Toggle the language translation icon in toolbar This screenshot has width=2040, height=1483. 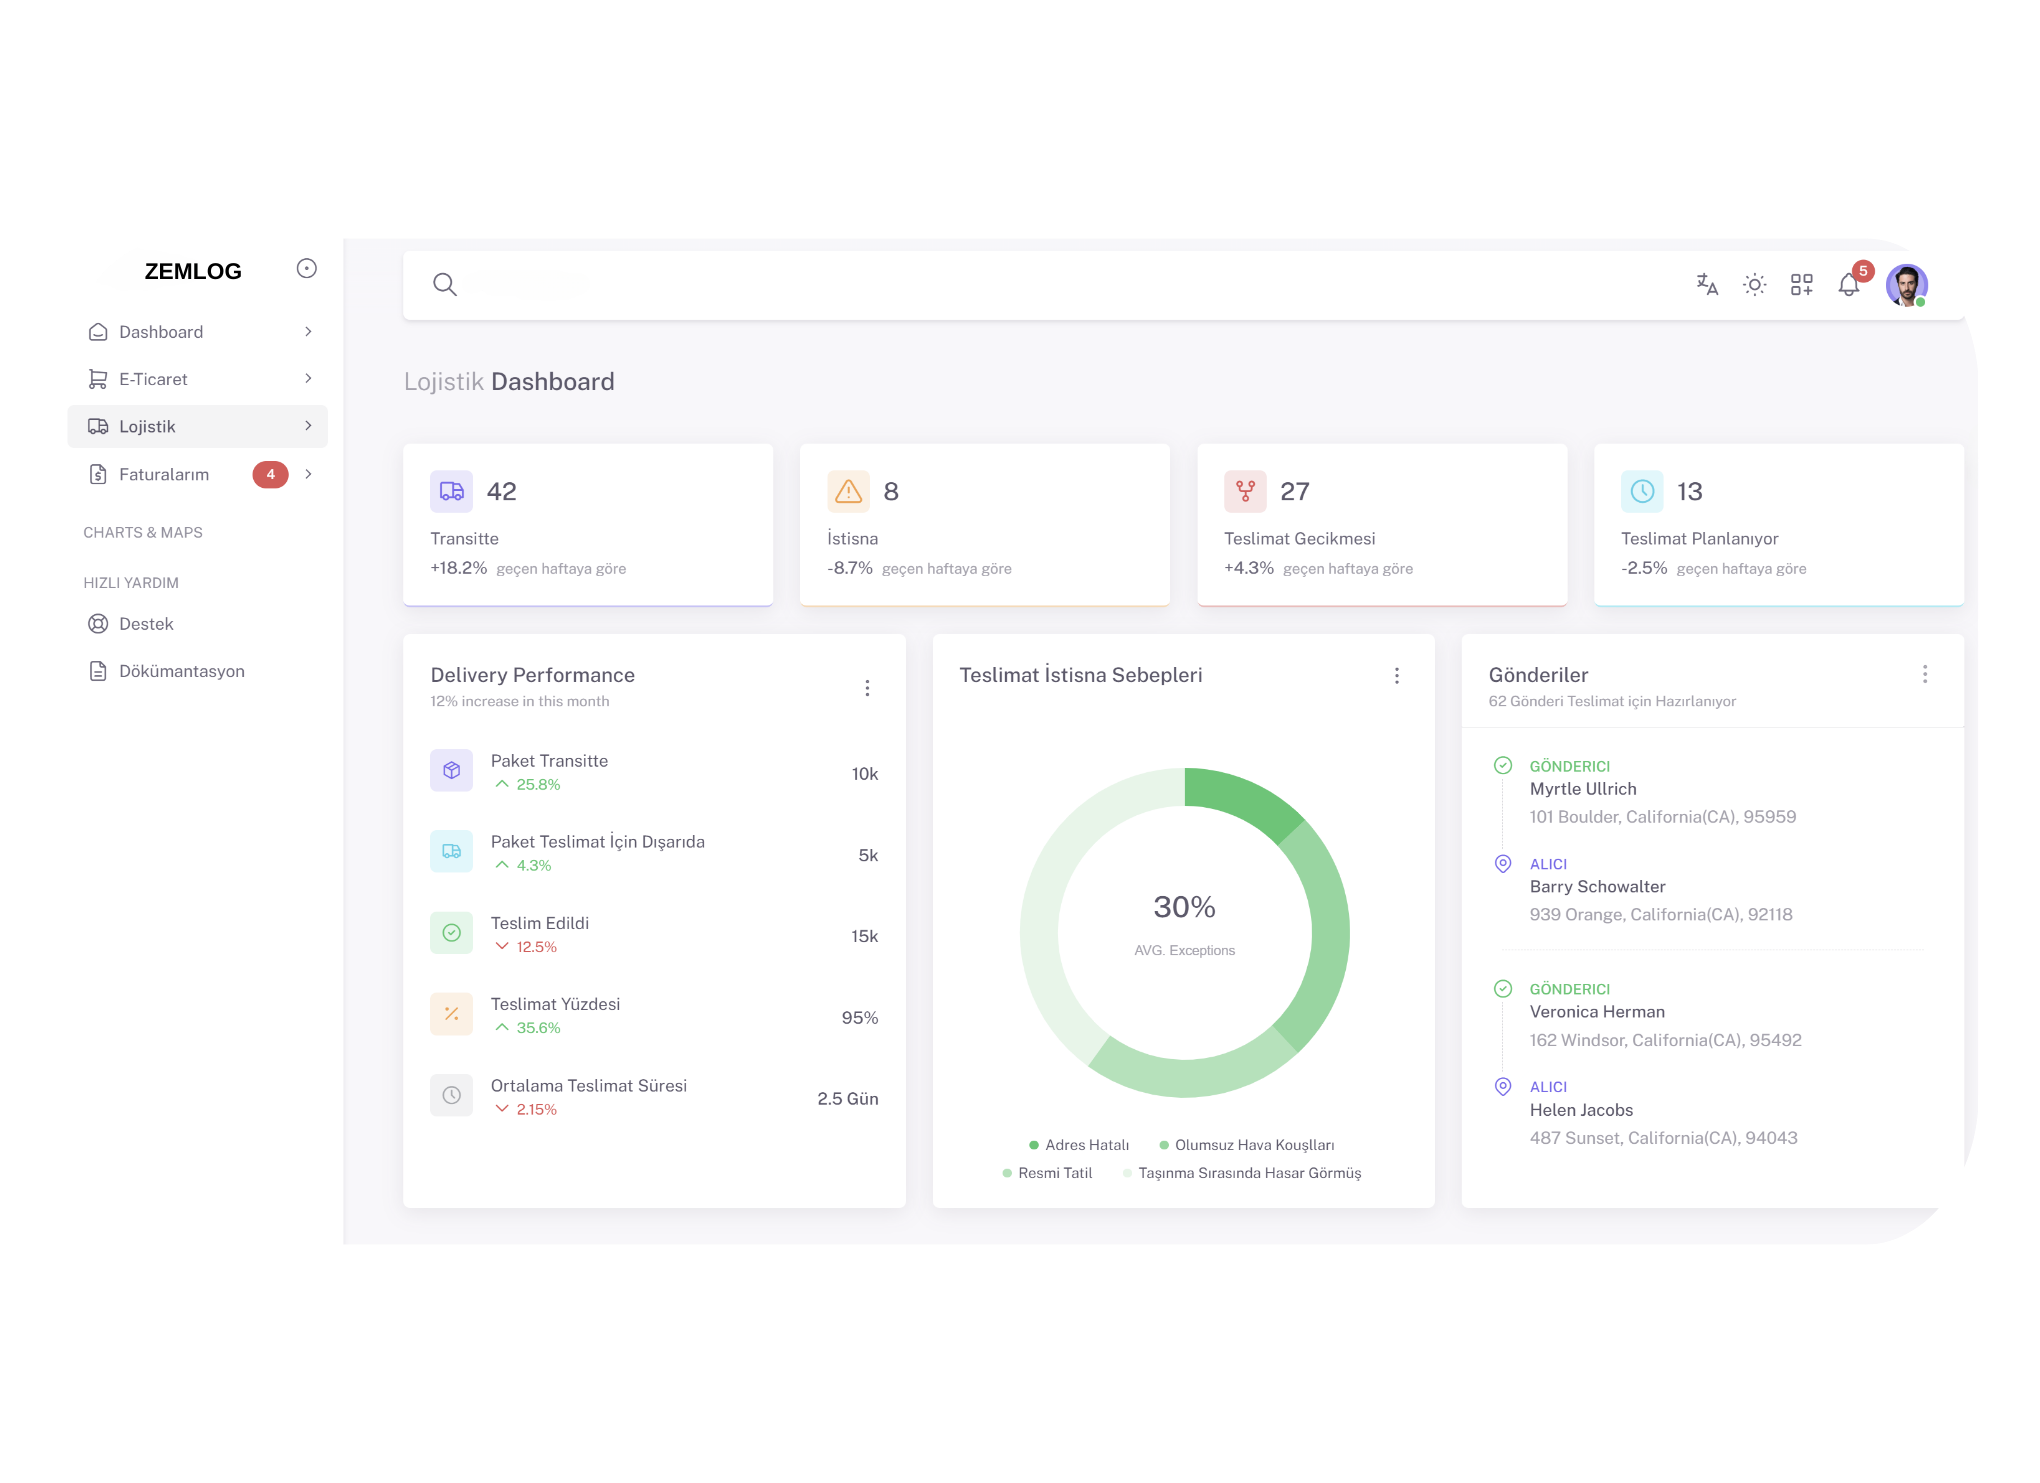[1707, 284]
